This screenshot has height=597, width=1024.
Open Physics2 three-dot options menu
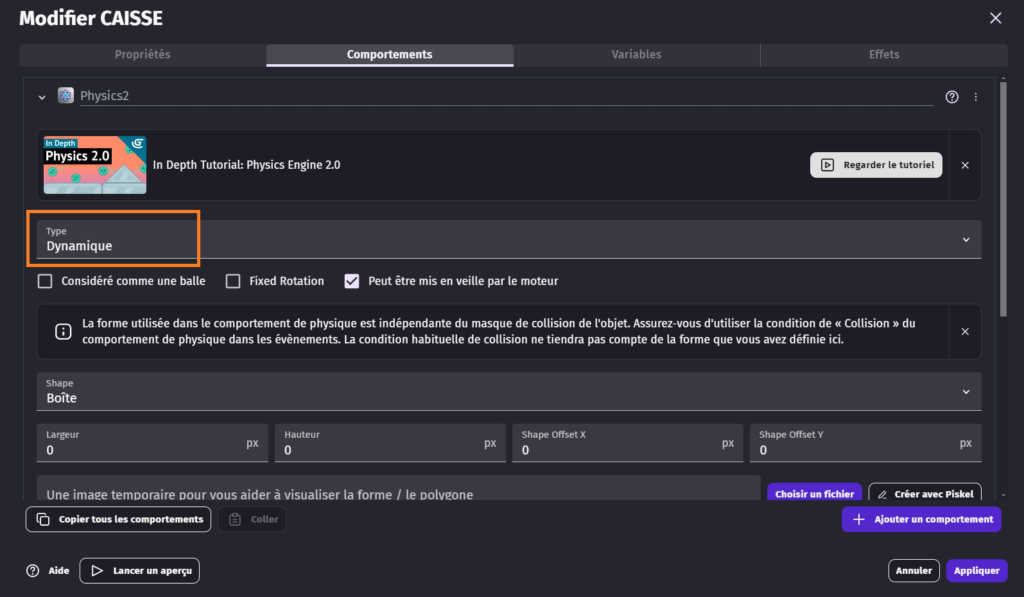click(x=976, y=97)
